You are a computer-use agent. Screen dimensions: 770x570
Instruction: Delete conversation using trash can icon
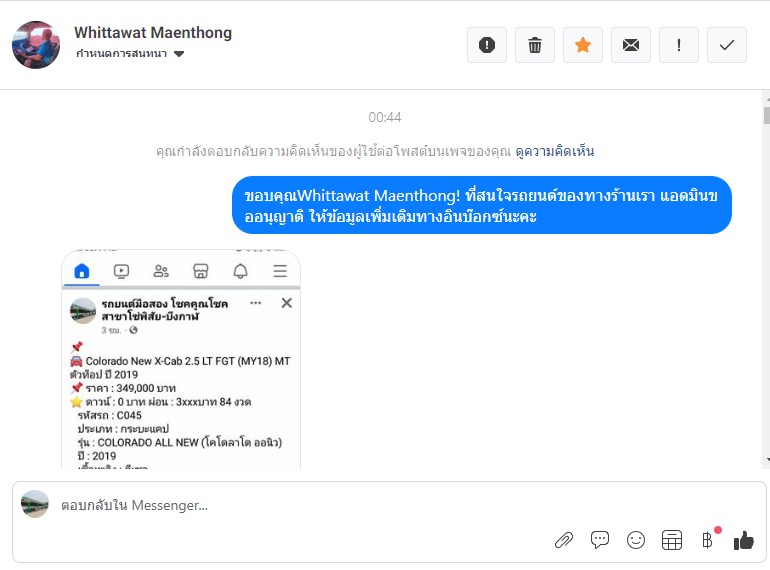pyautogui.click(x=535, y=45)
